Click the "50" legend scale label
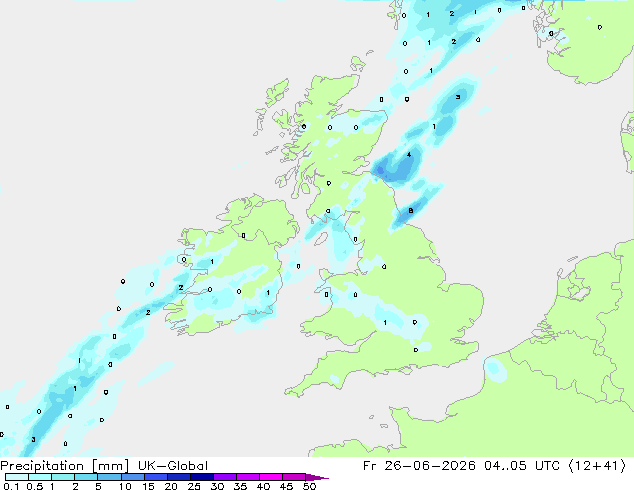Image resolution: width=634 pixels, height=490 pixels. [309, 486]
